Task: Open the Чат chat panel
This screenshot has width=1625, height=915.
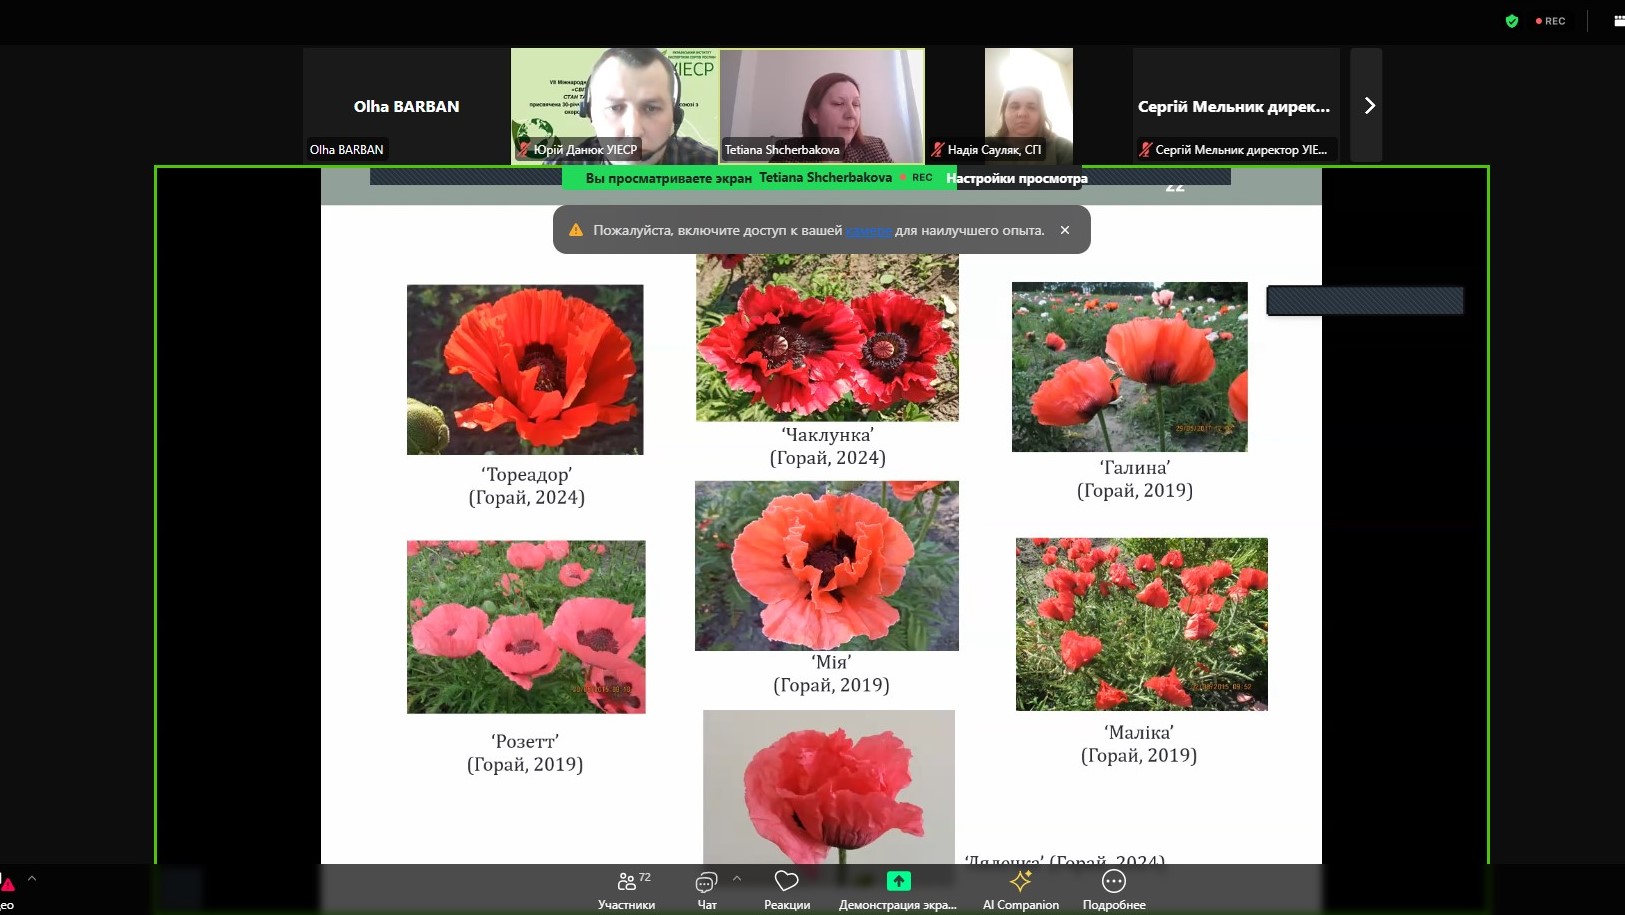Action: 706,889
